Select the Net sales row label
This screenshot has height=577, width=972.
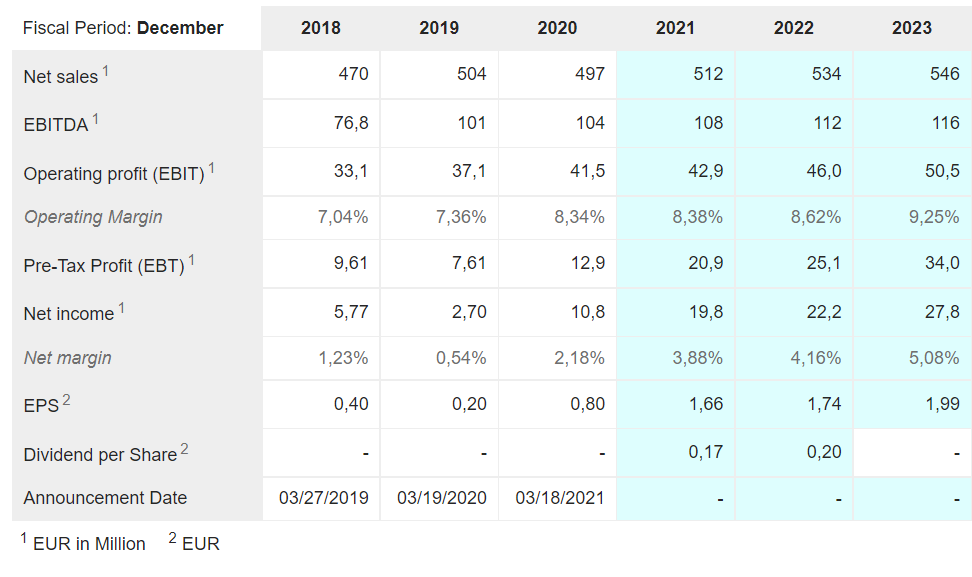(61, 77)
